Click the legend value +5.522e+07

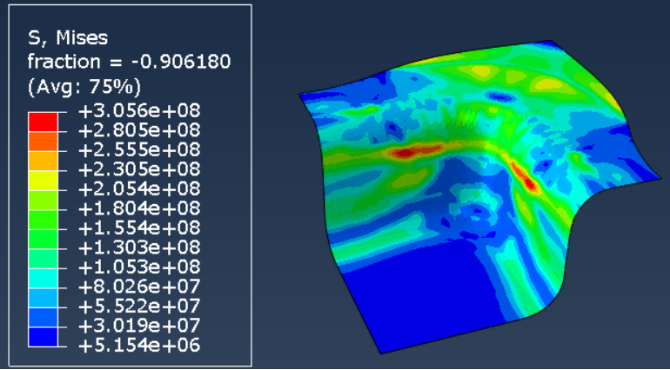point(139,306)
